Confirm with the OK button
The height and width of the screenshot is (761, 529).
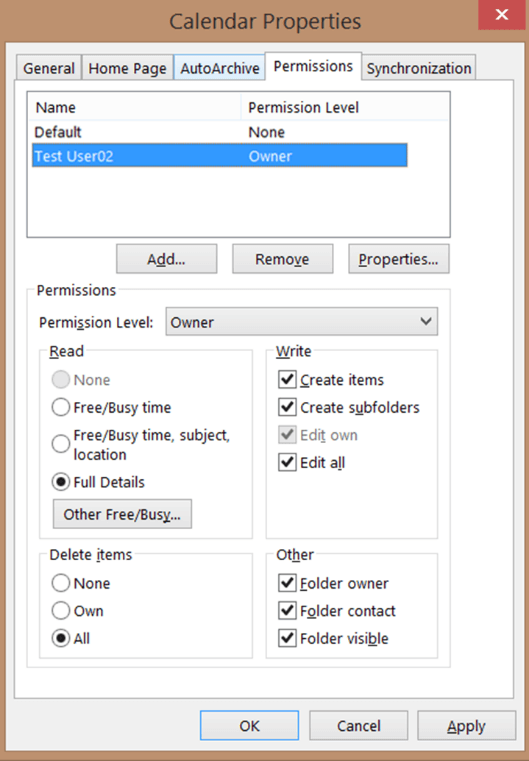tap(249, 726)
